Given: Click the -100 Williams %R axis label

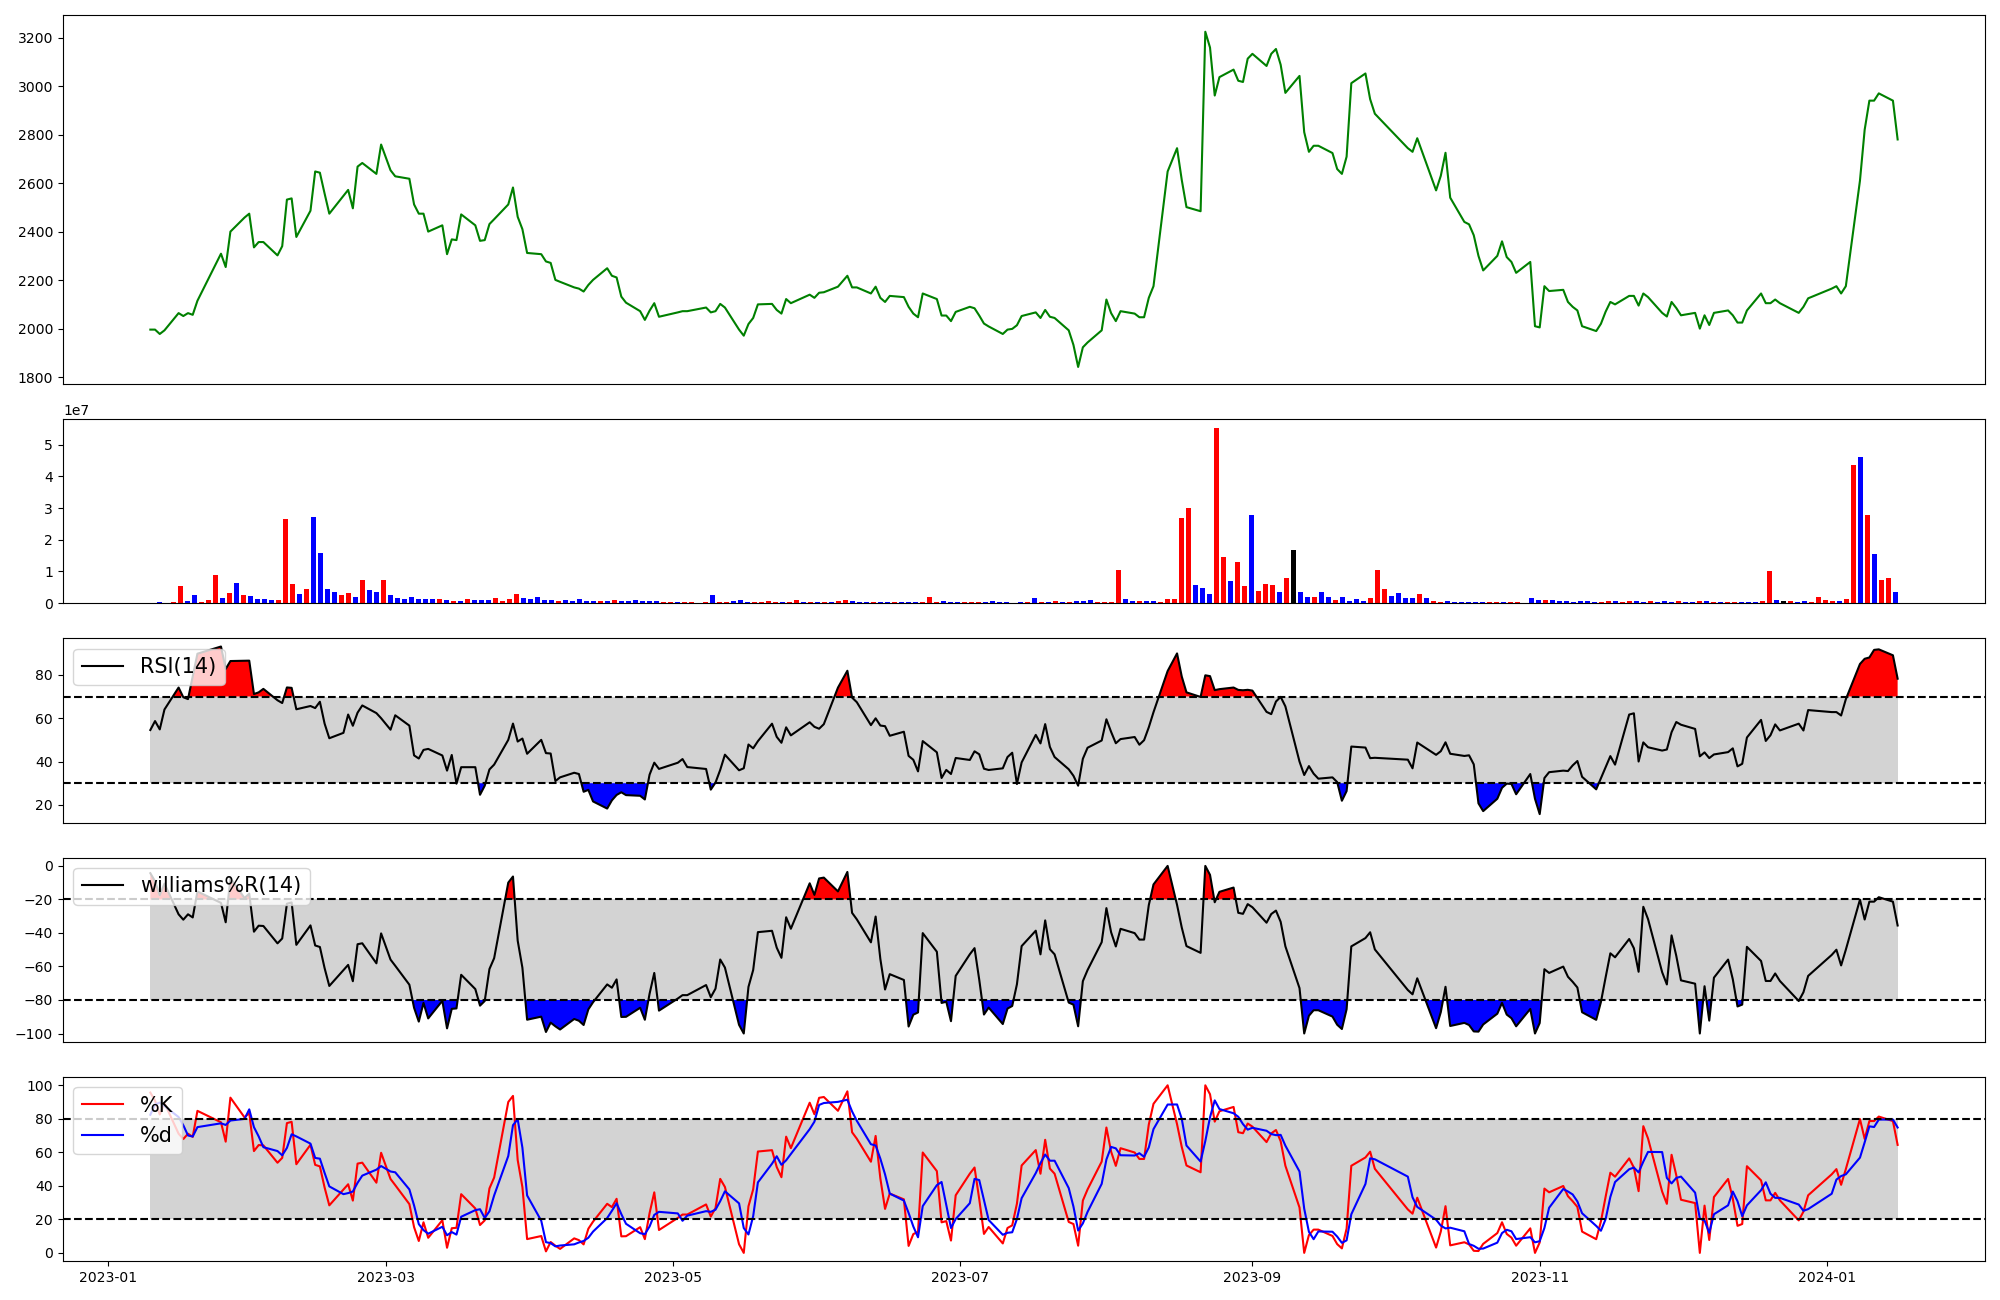Looking at the screenshot, I should pyautogui.click(x=35, y=1034).
